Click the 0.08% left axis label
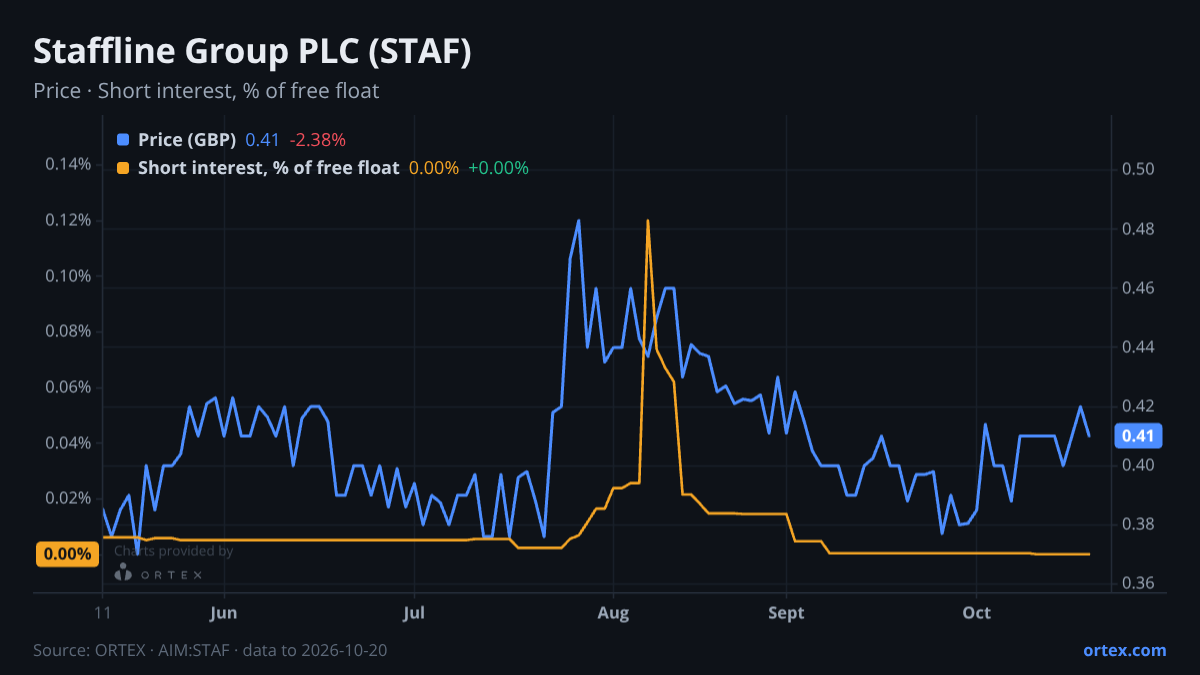Image resolution: width=1200 pixels, height=675 pixels. pyautogui.click(x=68, y=331)
